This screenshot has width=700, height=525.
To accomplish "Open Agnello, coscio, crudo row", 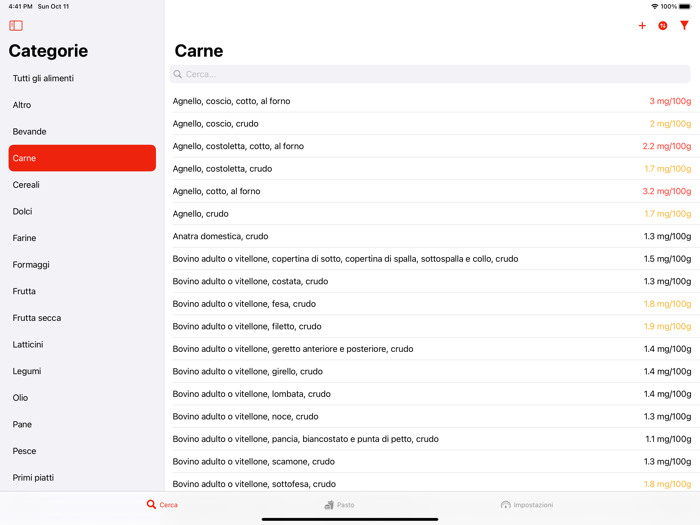I will pyautogui.click(x=432, y=124).
